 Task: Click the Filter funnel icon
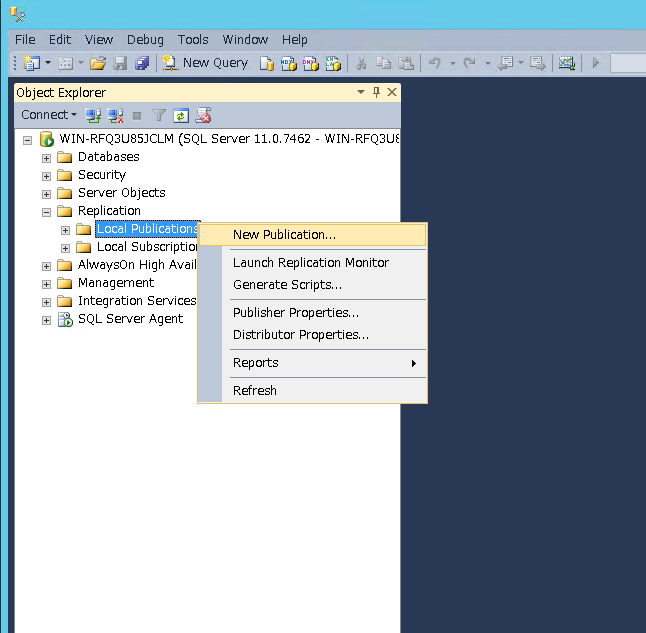tap(159, 116)
